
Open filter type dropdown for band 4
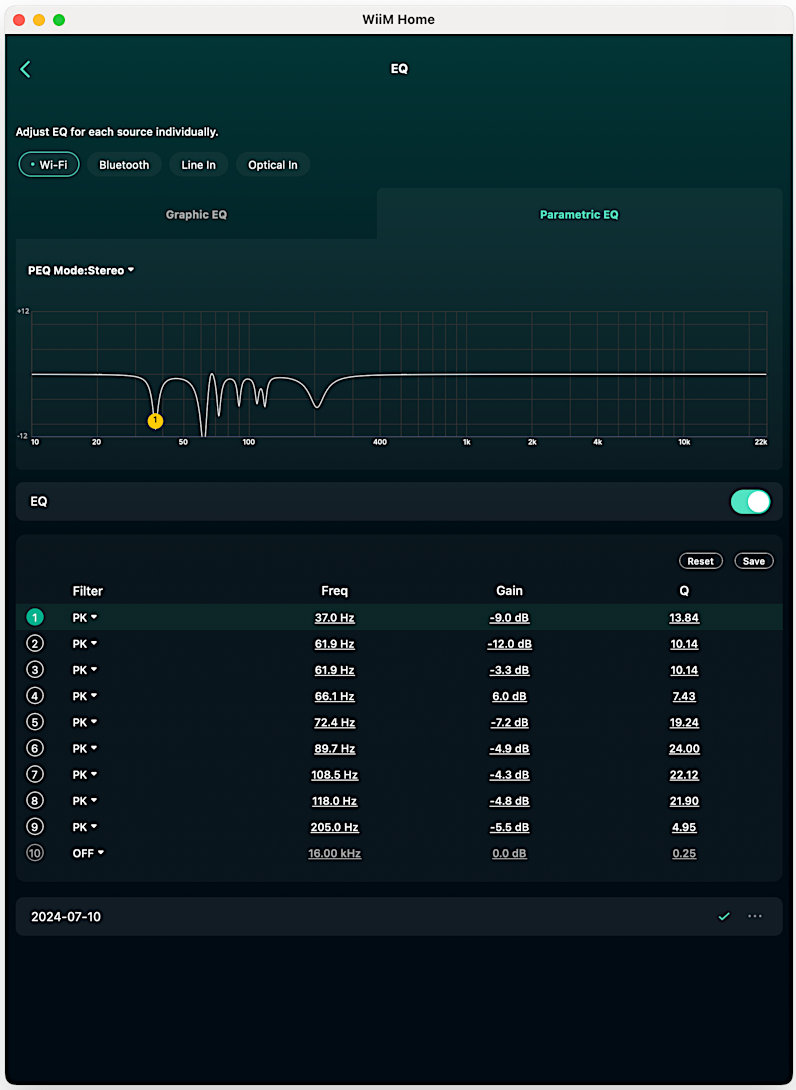coord(85,696)
